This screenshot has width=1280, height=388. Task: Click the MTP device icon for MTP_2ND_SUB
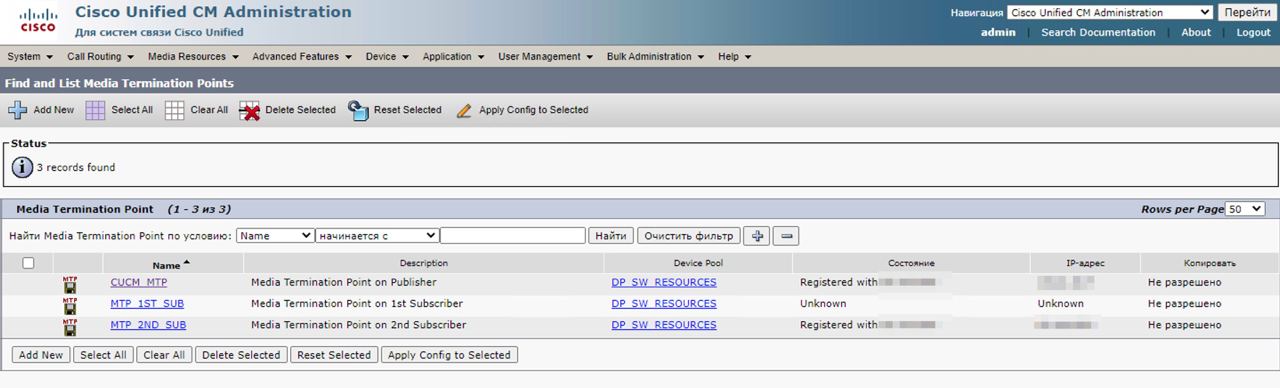70,326
